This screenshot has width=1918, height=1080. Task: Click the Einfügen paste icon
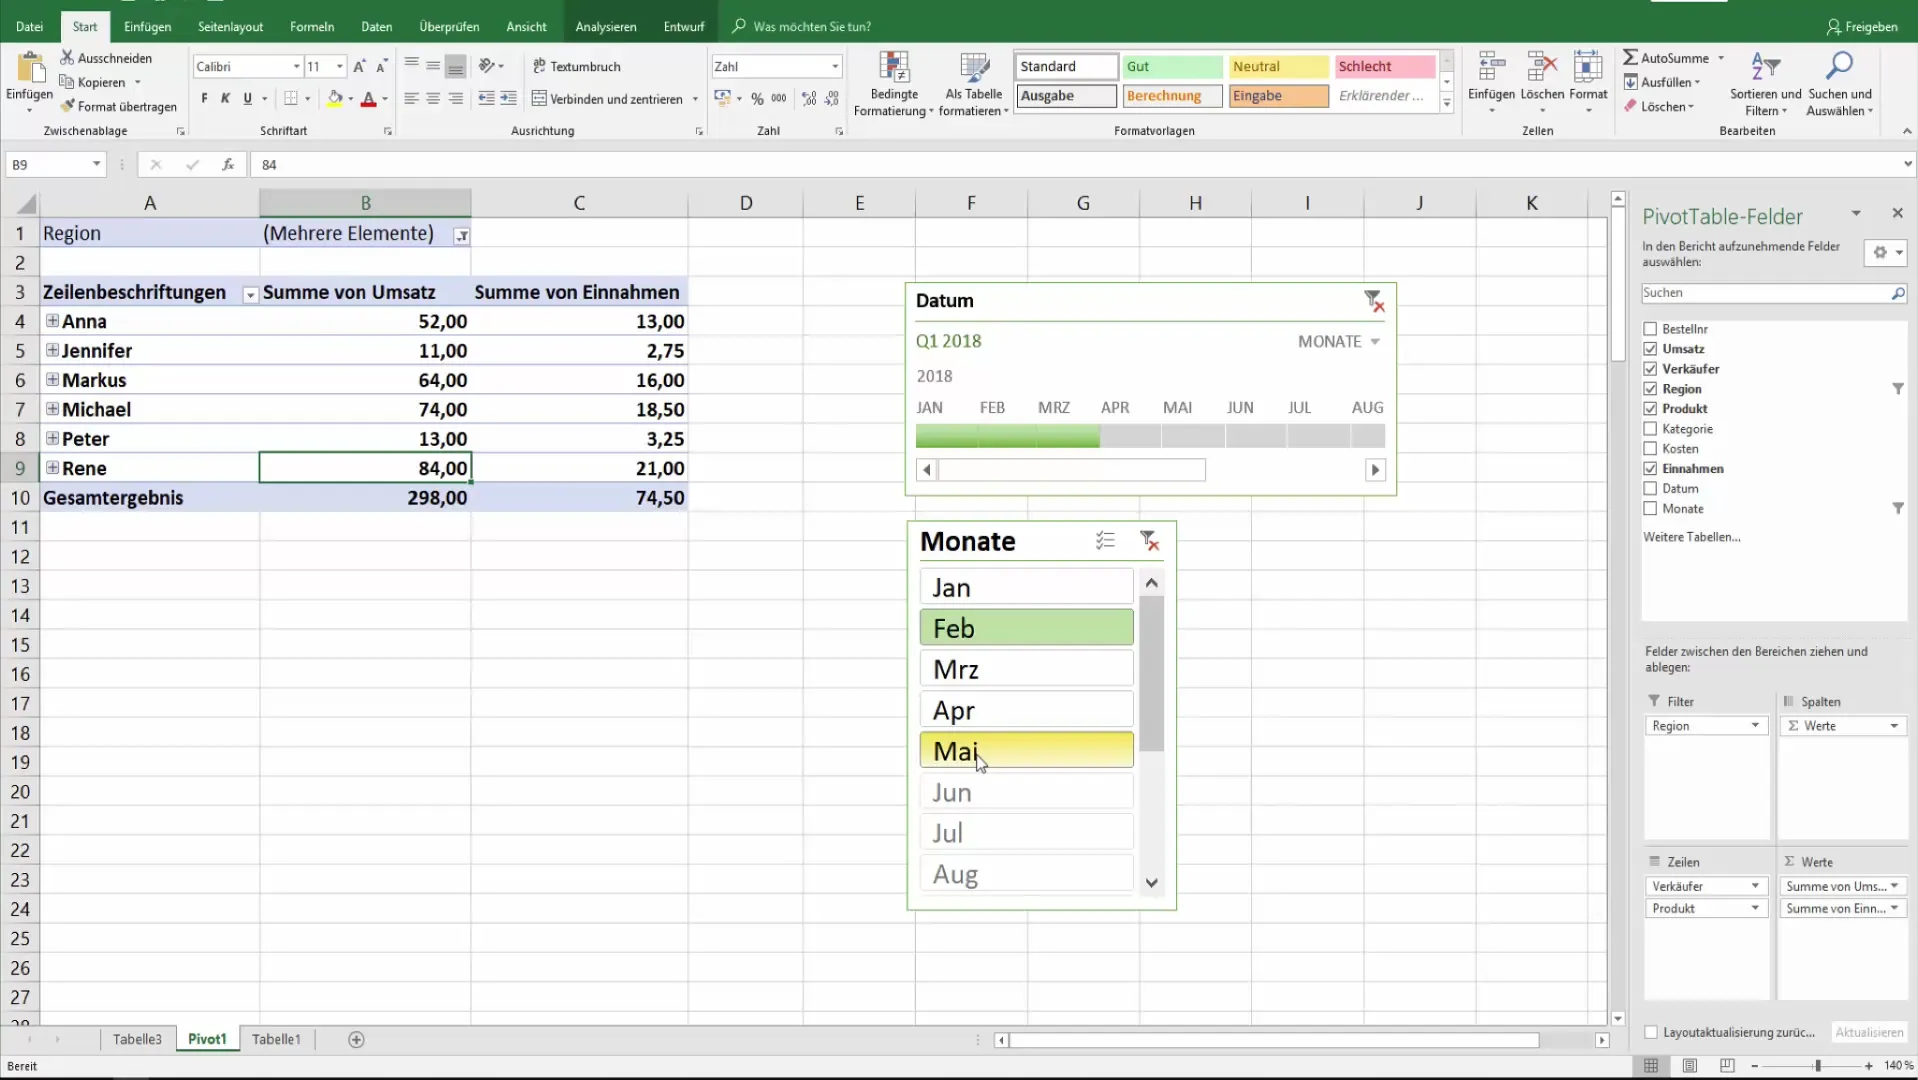click(30, 68)
